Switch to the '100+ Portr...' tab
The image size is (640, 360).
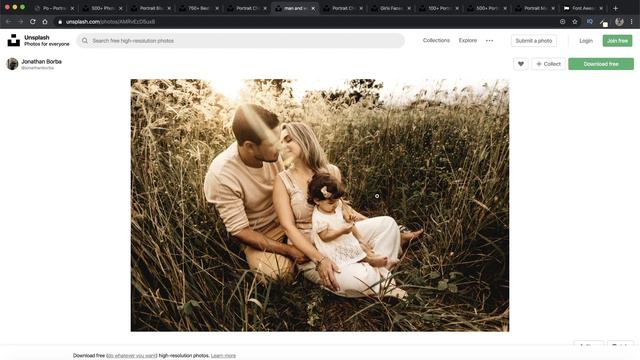point(438,8)
